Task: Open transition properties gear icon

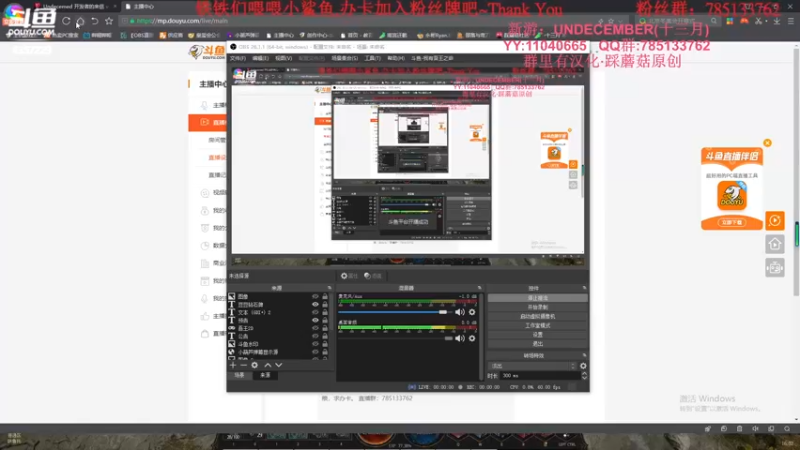Action: tap(583, 366)
